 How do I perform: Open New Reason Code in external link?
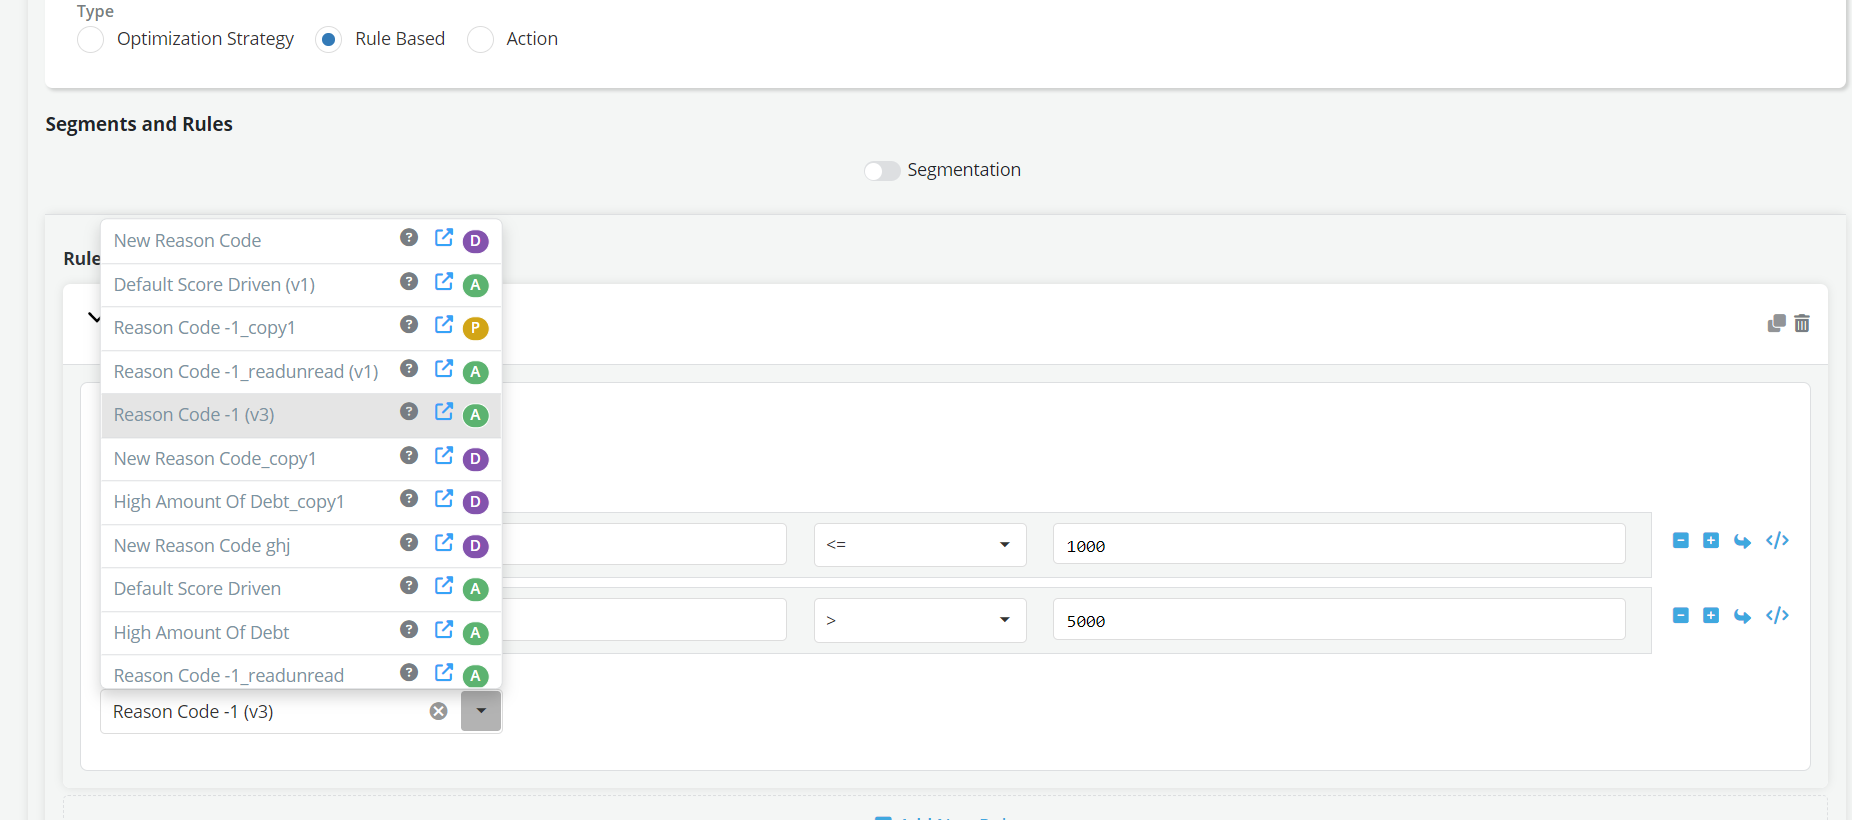443,238
